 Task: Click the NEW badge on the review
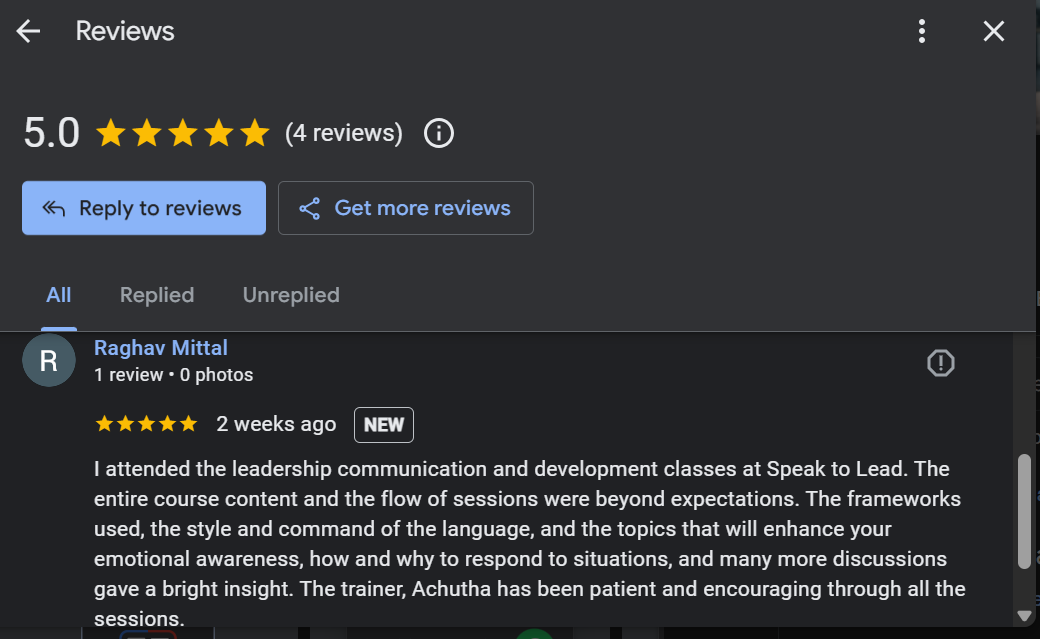point(384,424)
